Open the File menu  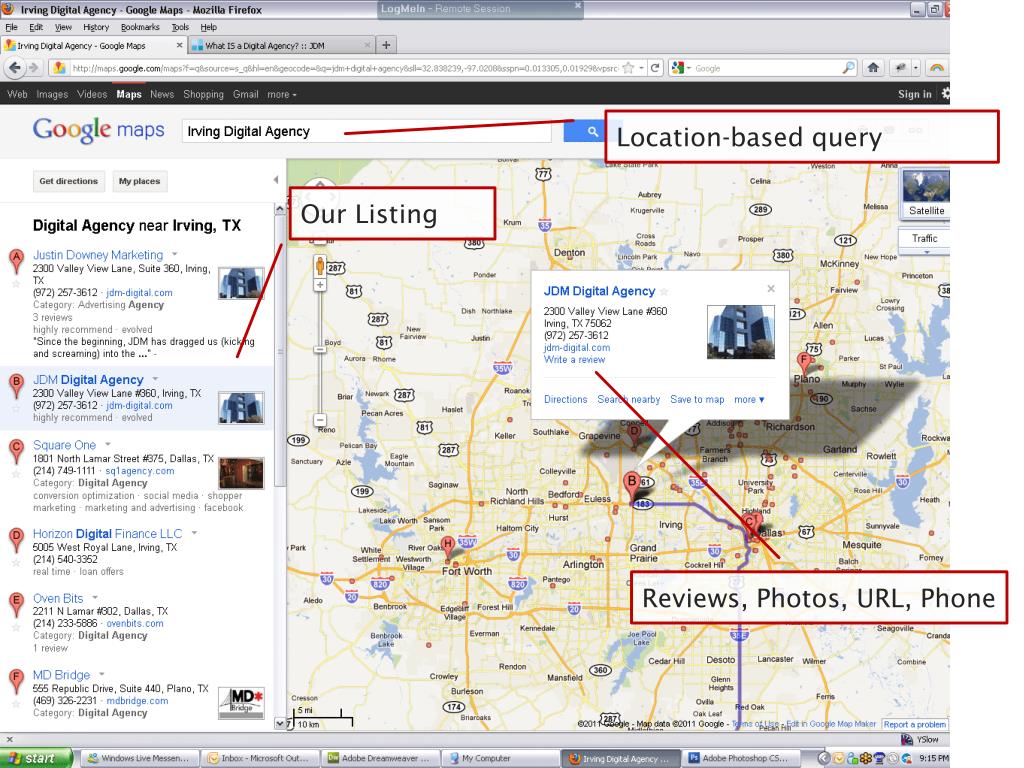(12, 27)
